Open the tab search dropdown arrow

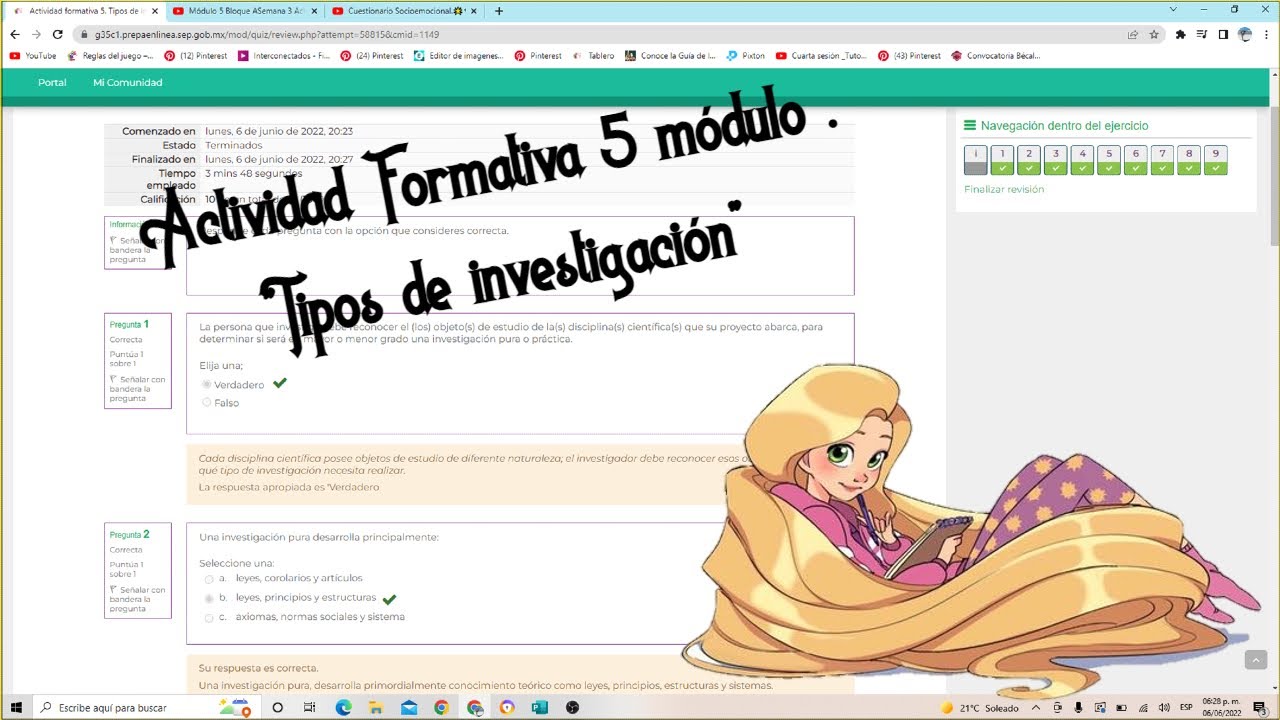[x=1172, y=9]
